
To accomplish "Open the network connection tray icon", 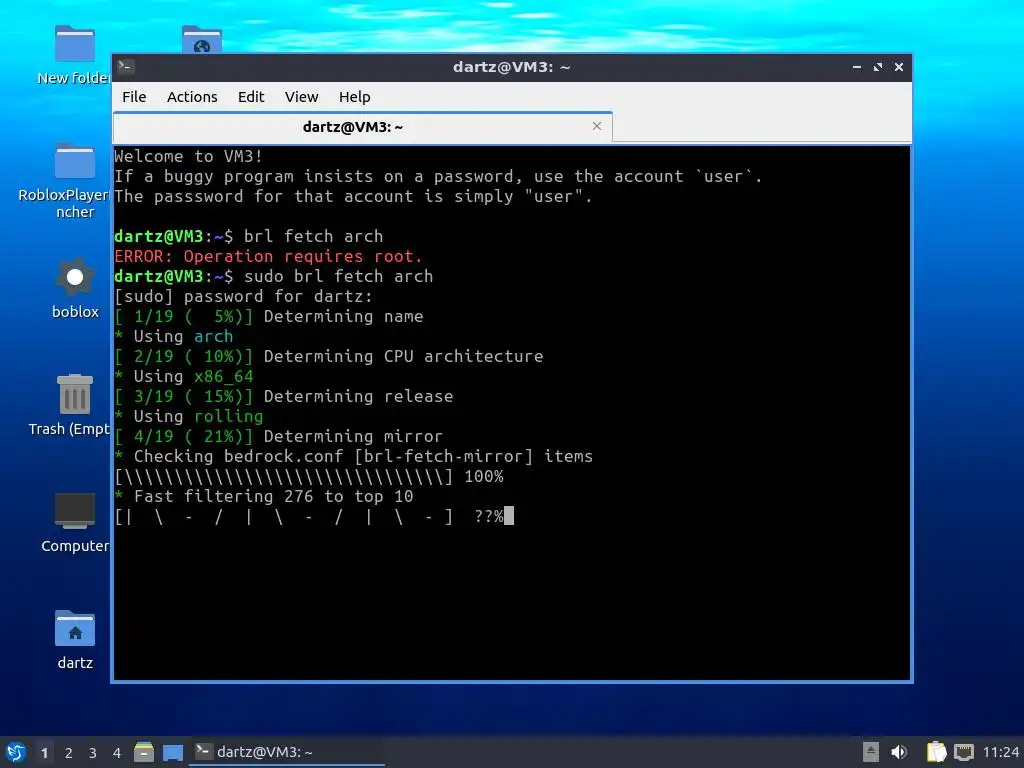I will click(964, 752).
